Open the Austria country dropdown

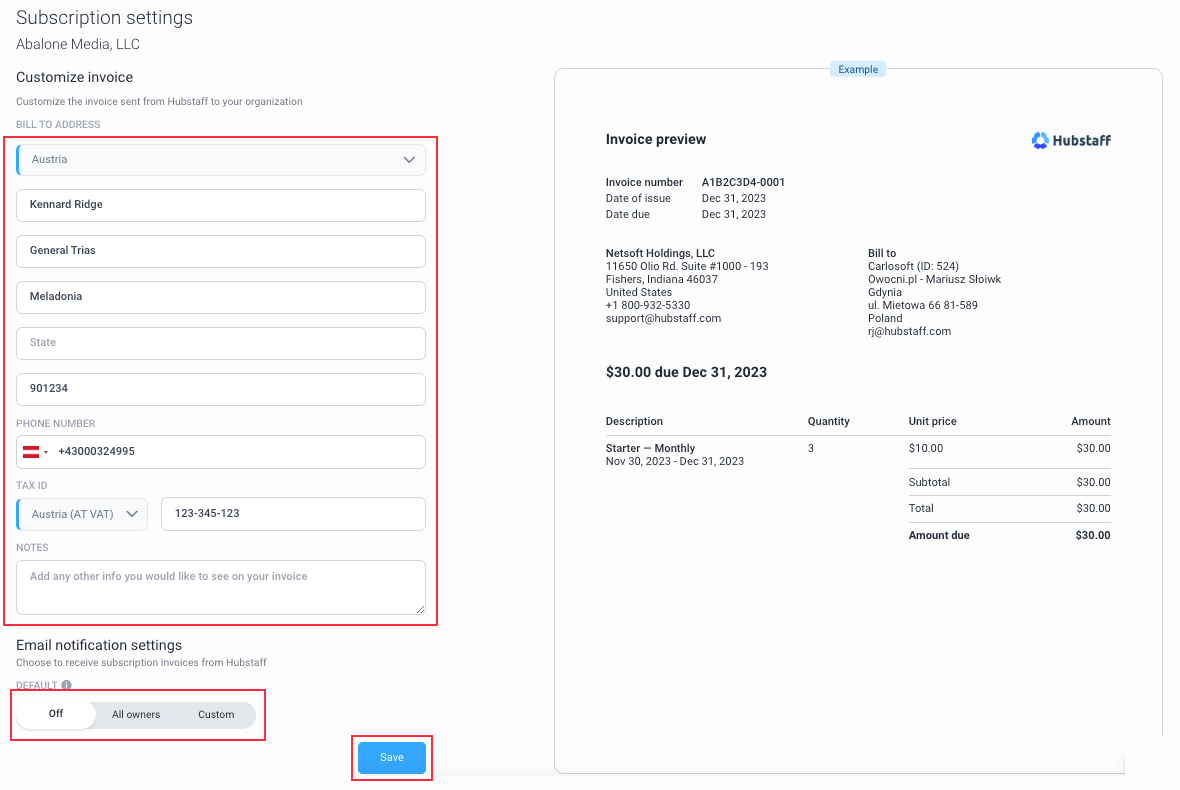tap(220, 160)
